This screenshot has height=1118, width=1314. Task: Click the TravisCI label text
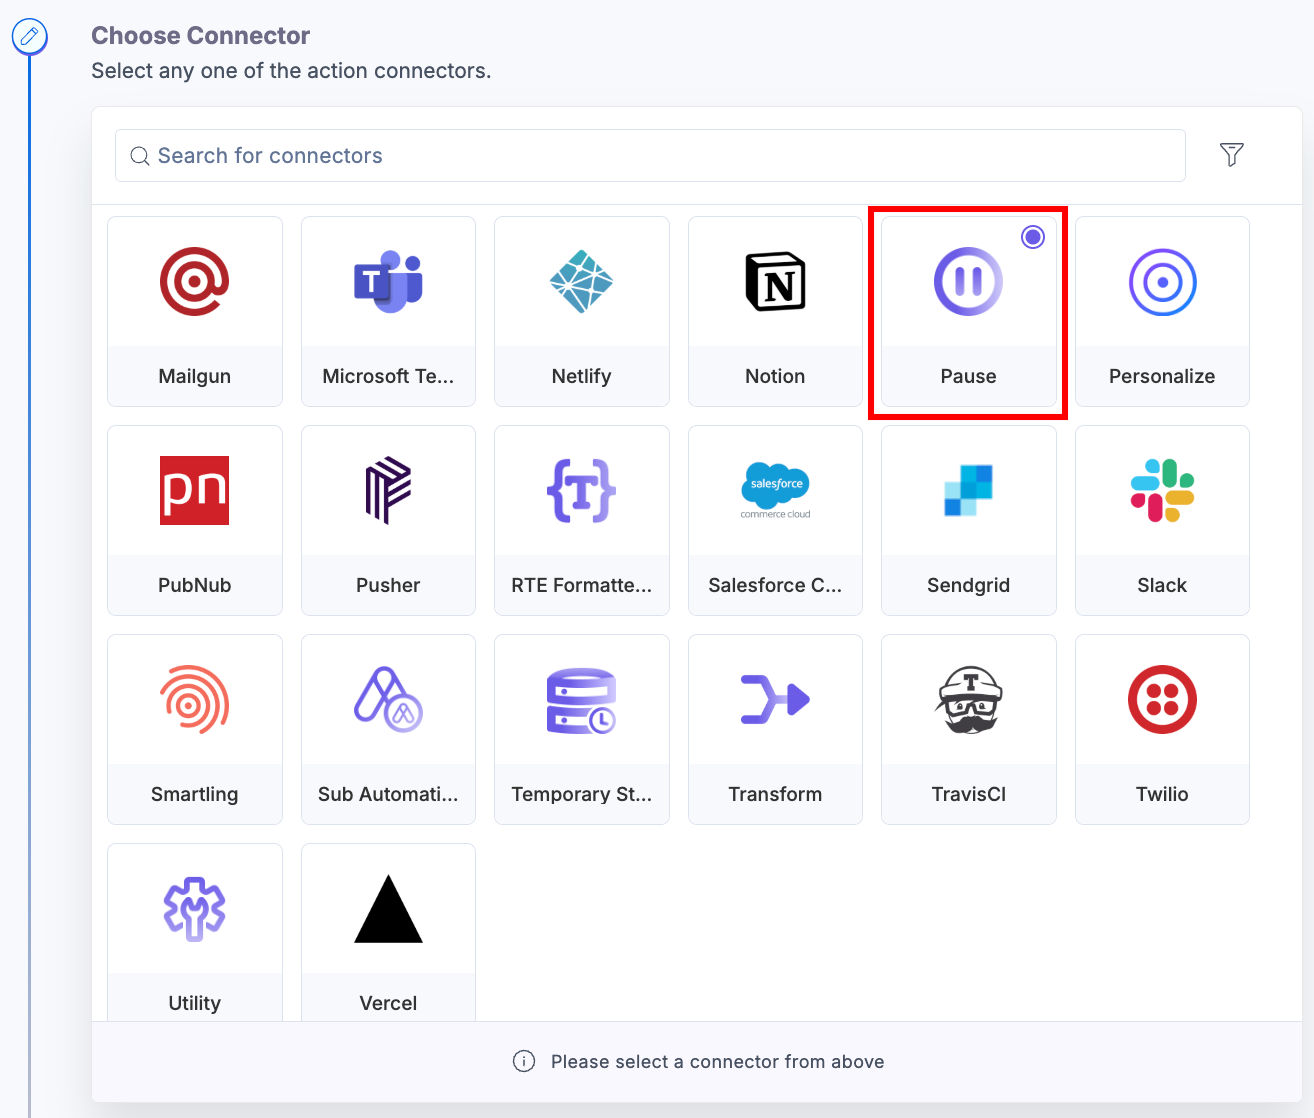click(968, 794)
